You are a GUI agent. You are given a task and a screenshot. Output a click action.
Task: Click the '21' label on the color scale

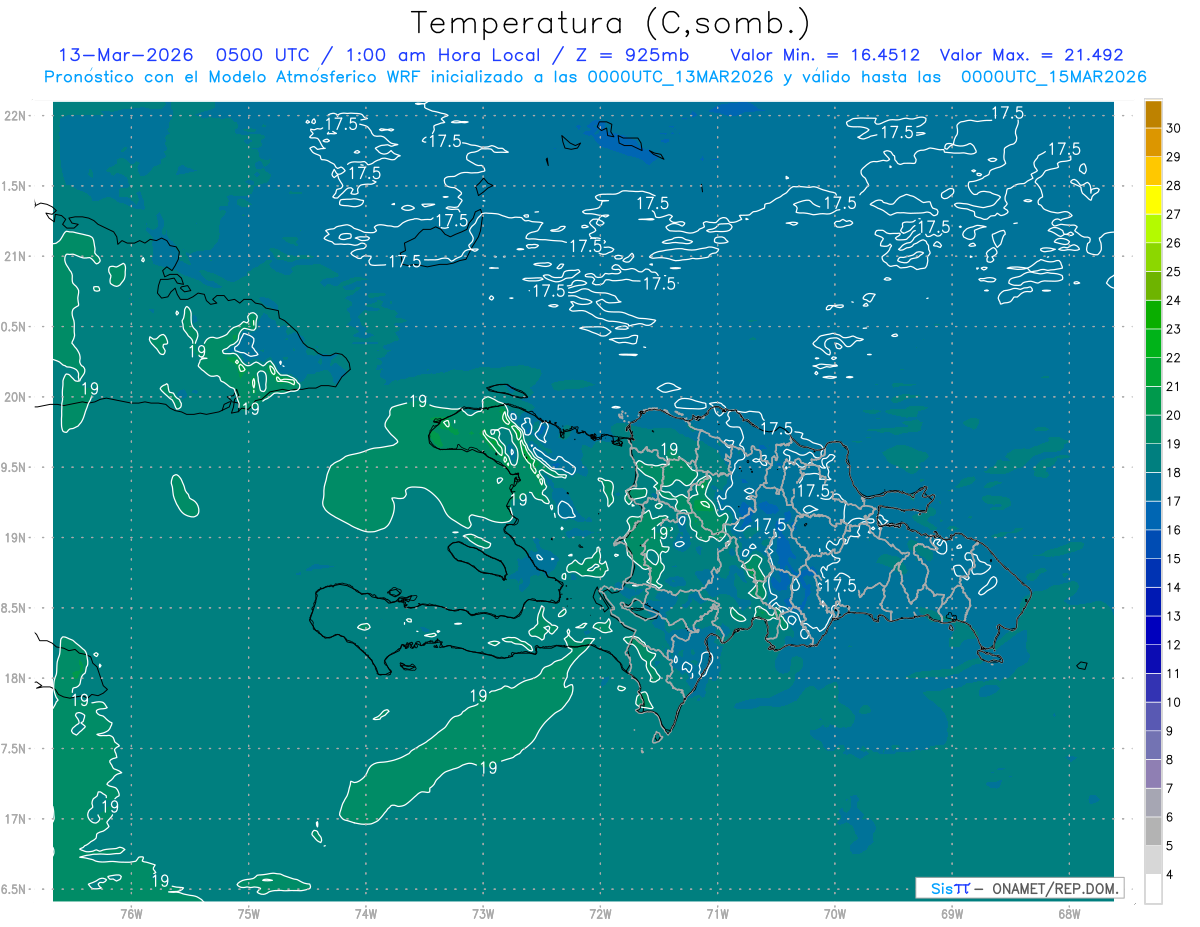(1175, 386)
